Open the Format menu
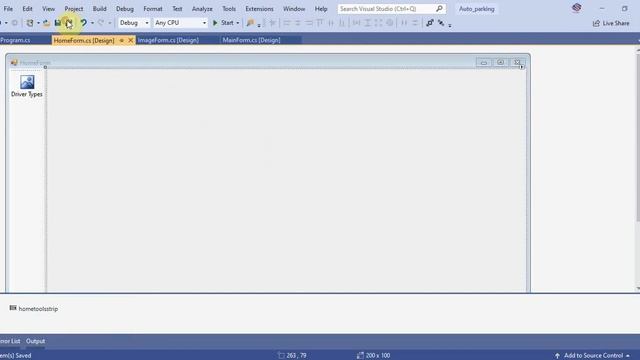The height and width of the screenshot is (360, 640). click(153, 9)
